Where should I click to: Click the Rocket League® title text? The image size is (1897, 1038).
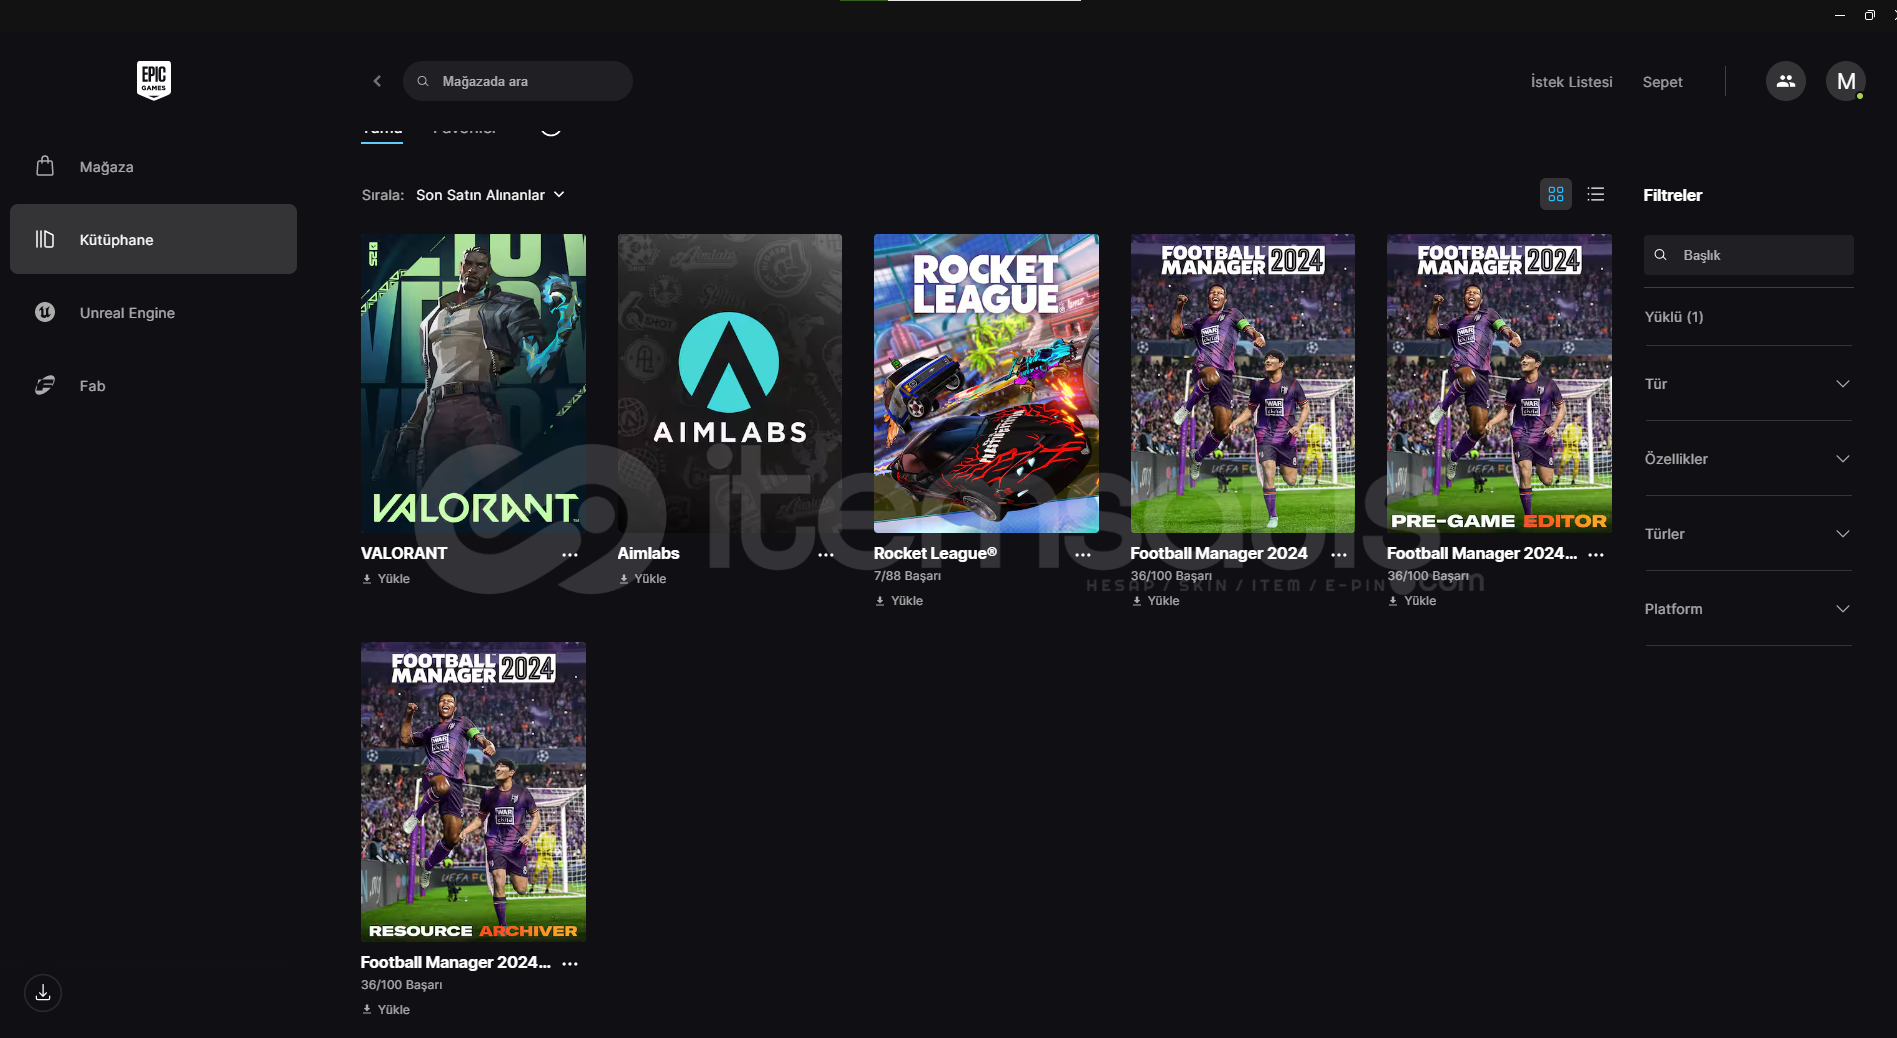coord(935,553)
